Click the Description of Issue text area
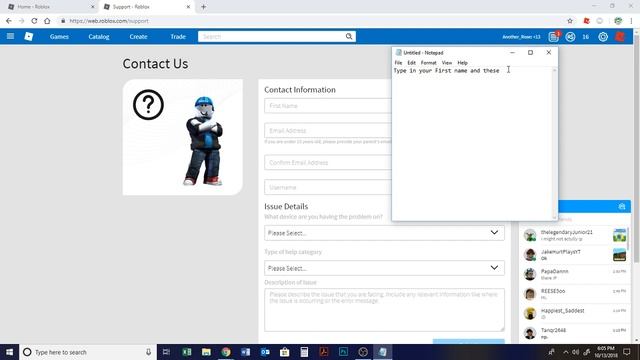This screenshot has width=640, height=360. [384, 310]
